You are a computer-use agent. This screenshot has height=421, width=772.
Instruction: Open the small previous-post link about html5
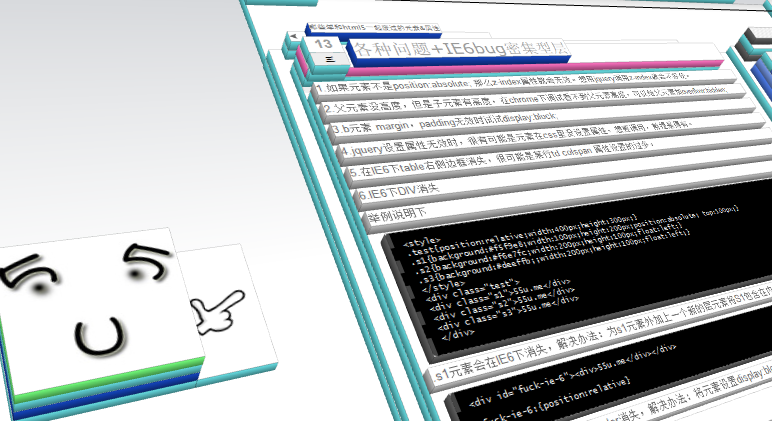coord(373,28)
